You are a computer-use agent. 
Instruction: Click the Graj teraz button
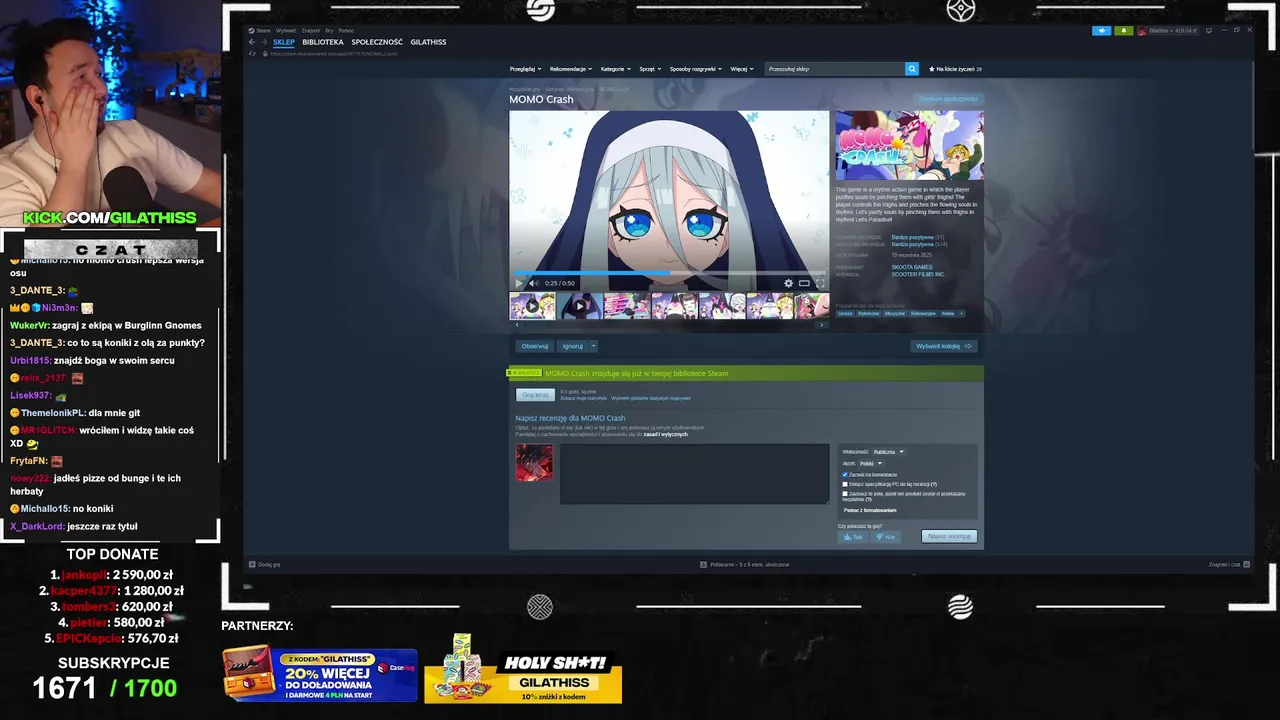(x=535, y=395)
